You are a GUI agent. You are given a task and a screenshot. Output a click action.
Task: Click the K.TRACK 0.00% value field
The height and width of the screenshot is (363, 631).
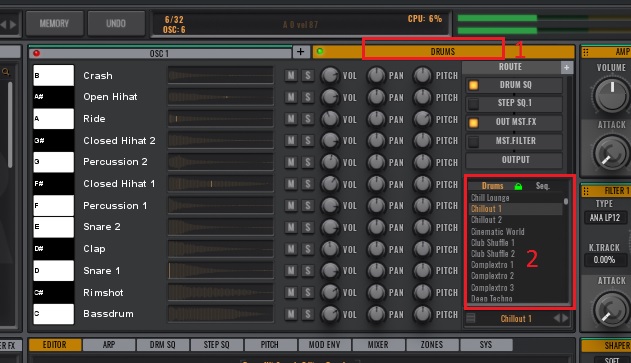[x=605, y=260]
